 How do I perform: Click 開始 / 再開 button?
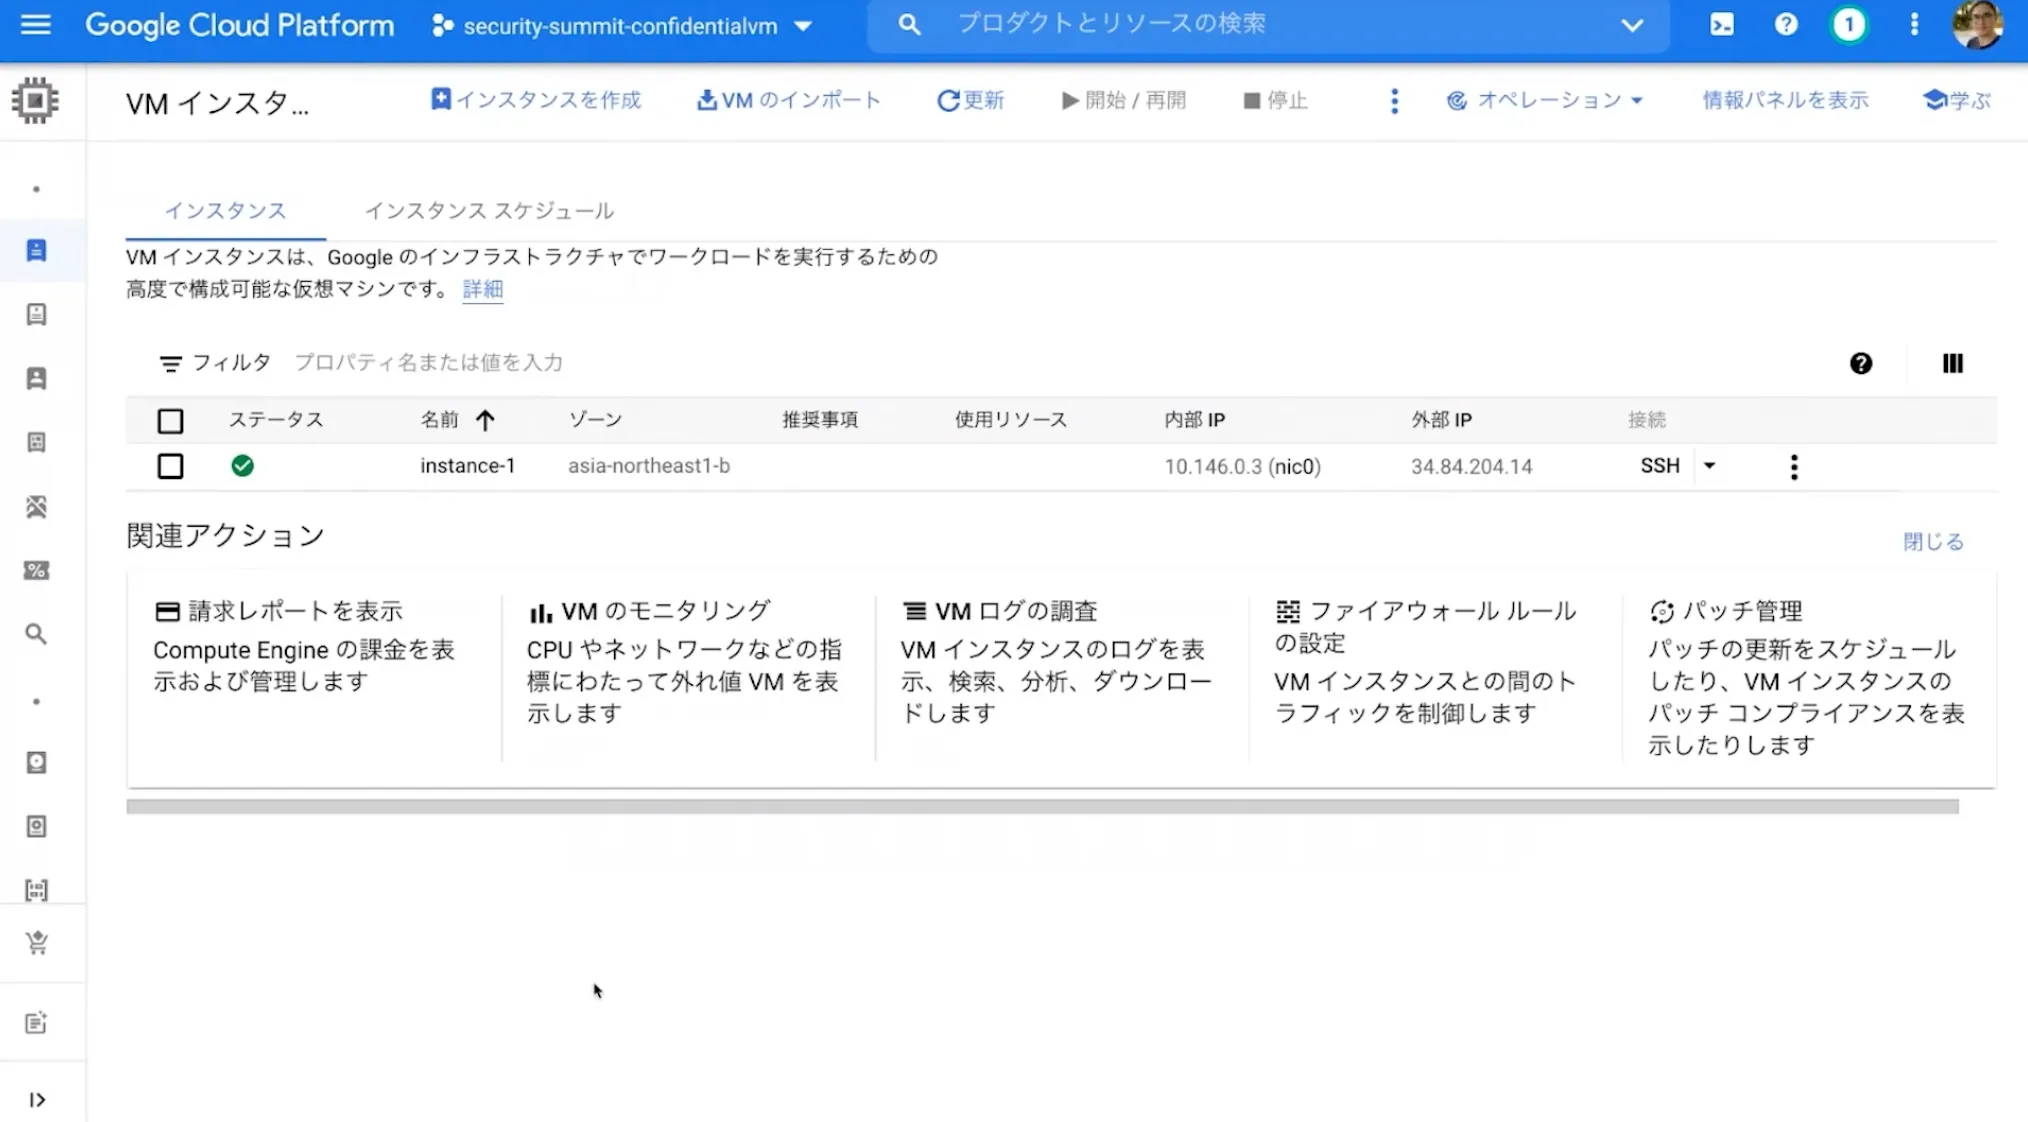pyautogui.click(x=1124, y=100)
